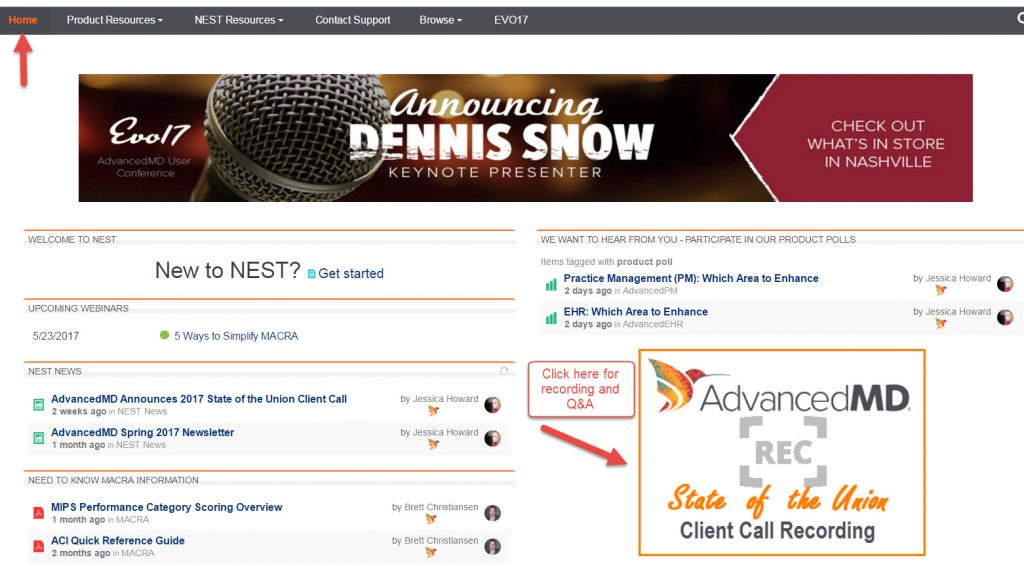Click the refresh circle icon in NEST News header
Image resolution: width=1024 pixels, height=566 pixels.
(504, 371)
